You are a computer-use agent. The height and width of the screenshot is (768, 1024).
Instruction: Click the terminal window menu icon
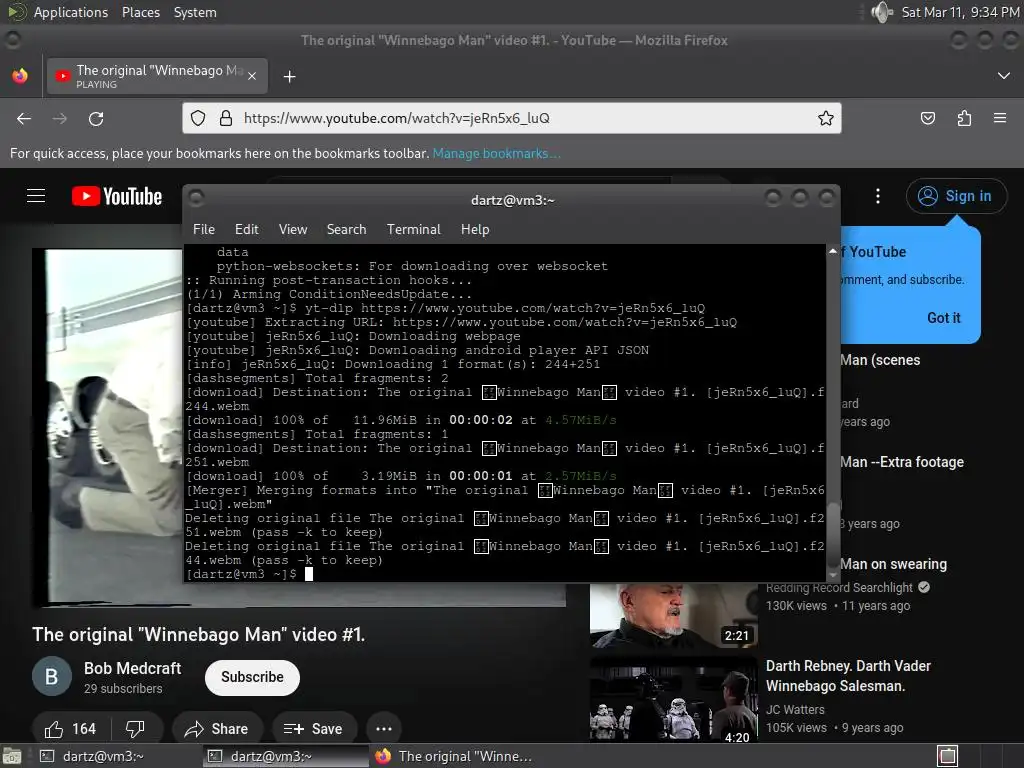197,198
